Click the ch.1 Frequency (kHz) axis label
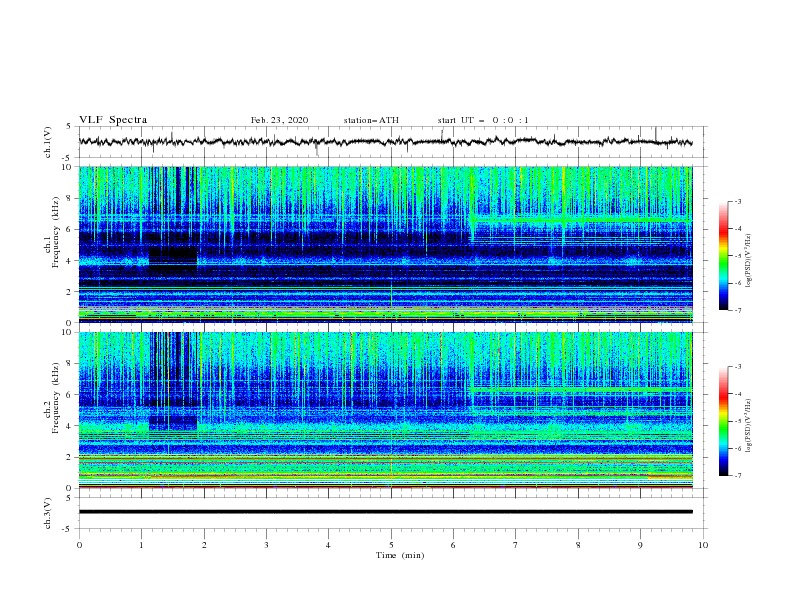This screenshot has width=792, height=612. point(51,233)
